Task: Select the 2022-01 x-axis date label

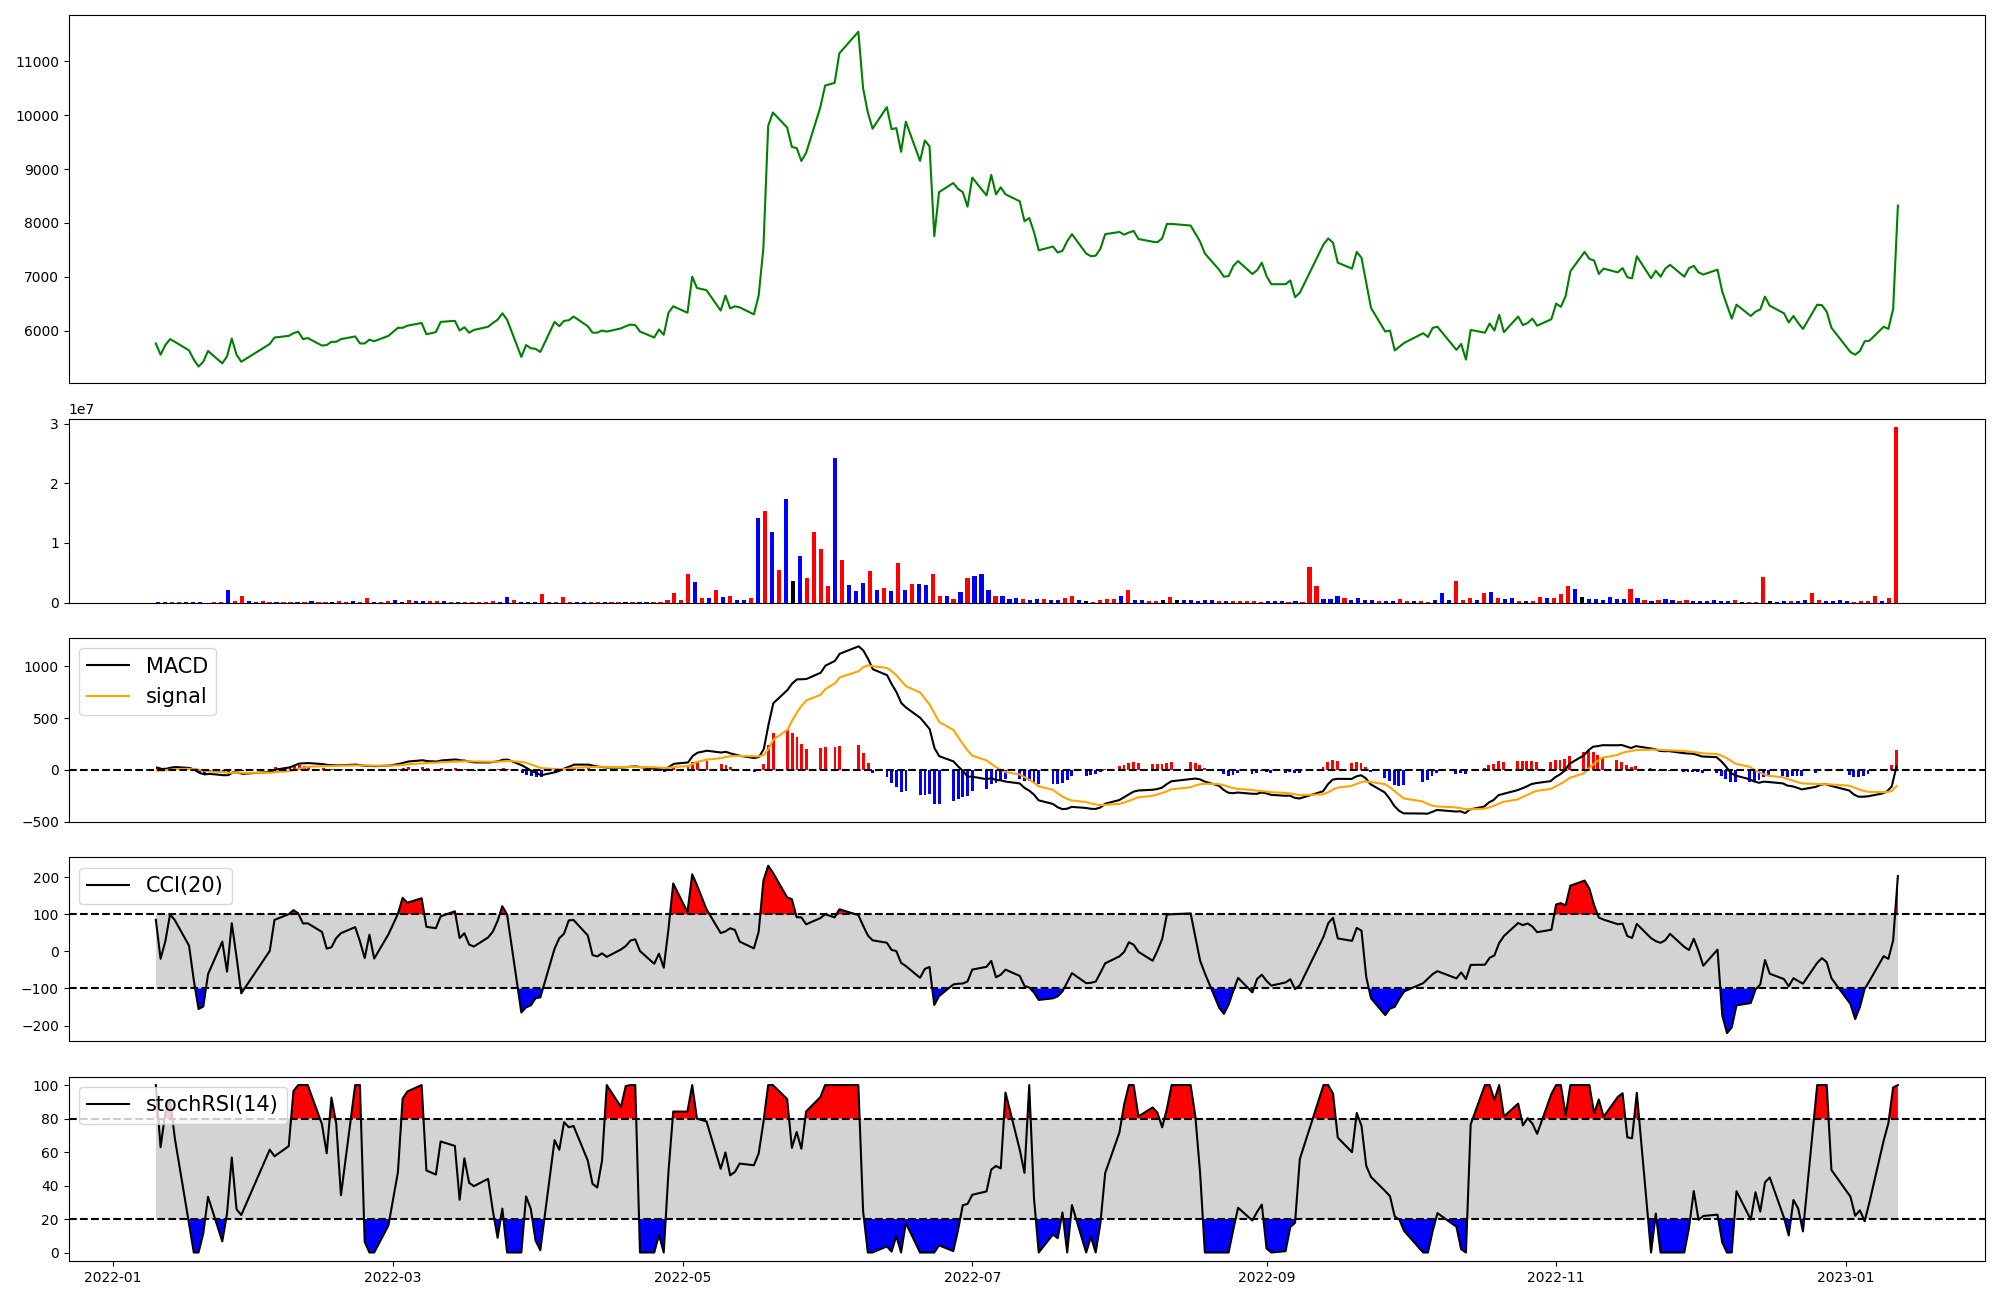Action: (x=113, y=1277)
